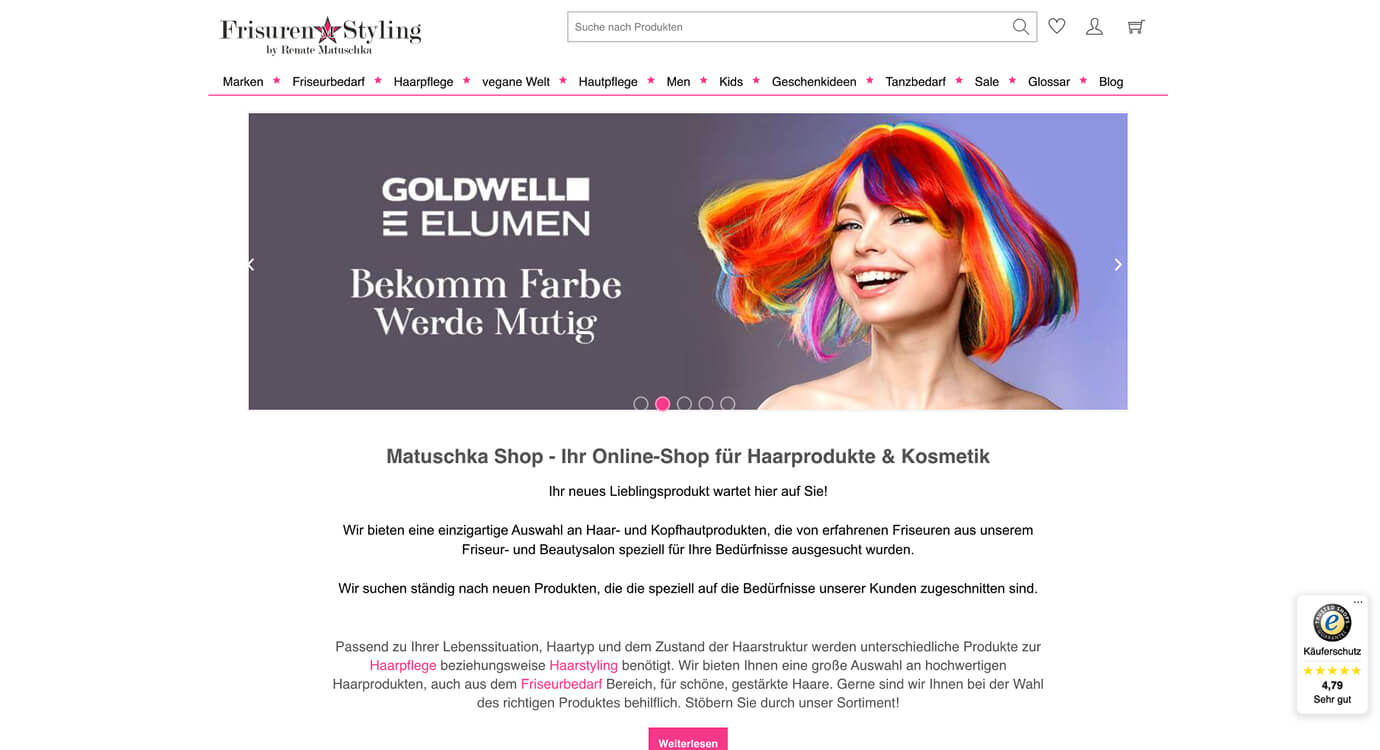The width and height of the screenshot is (1380, 750).
Task: Select the fifth carousel slide dot
Action: point(728,404)
